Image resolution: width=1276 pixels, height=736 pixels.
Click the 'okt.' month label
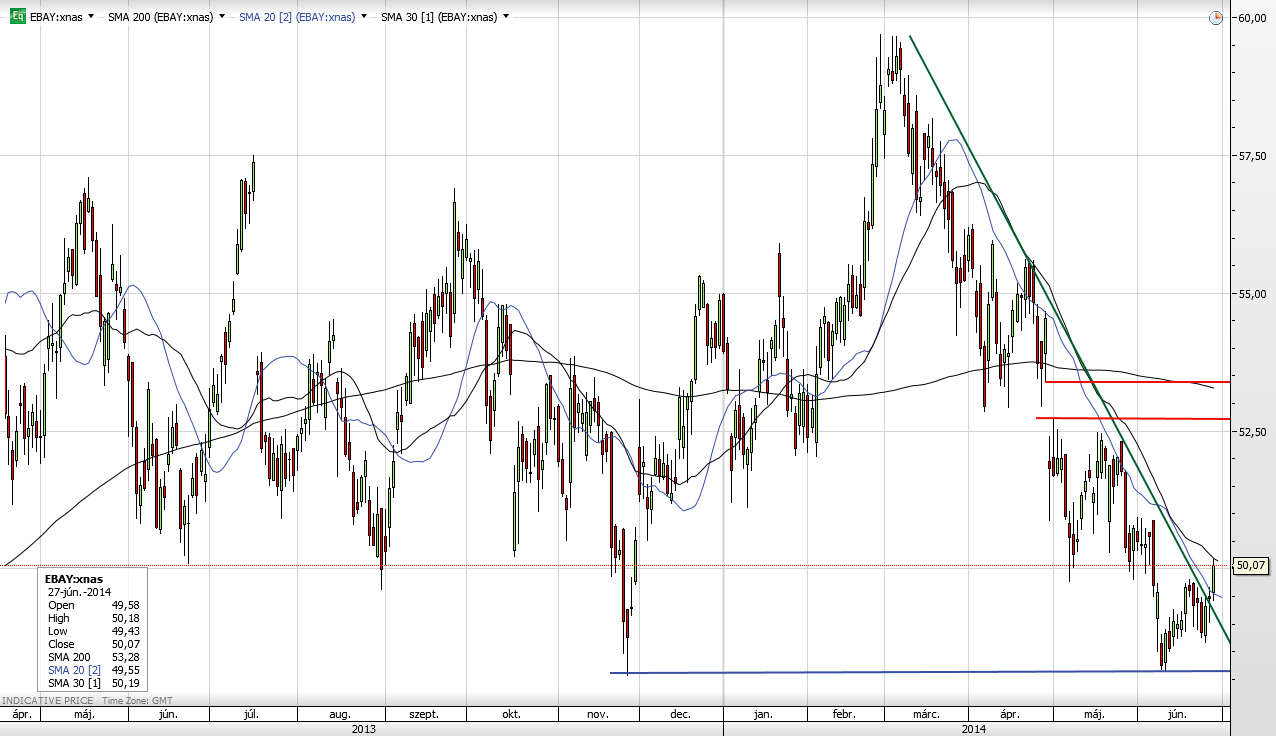[511, 715]
